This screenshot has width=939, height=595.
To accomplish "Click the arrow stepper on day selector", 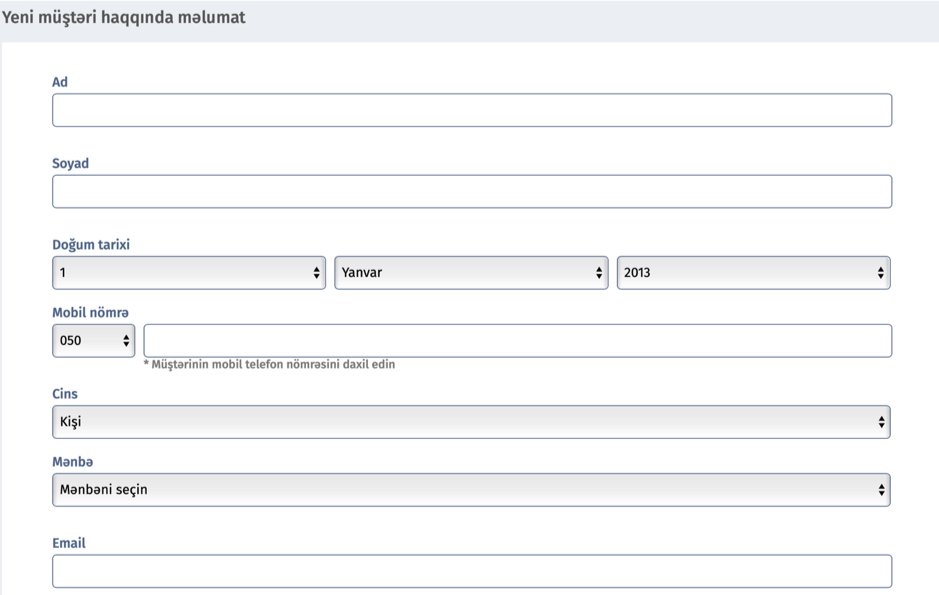I will click(x=316, y=273).
